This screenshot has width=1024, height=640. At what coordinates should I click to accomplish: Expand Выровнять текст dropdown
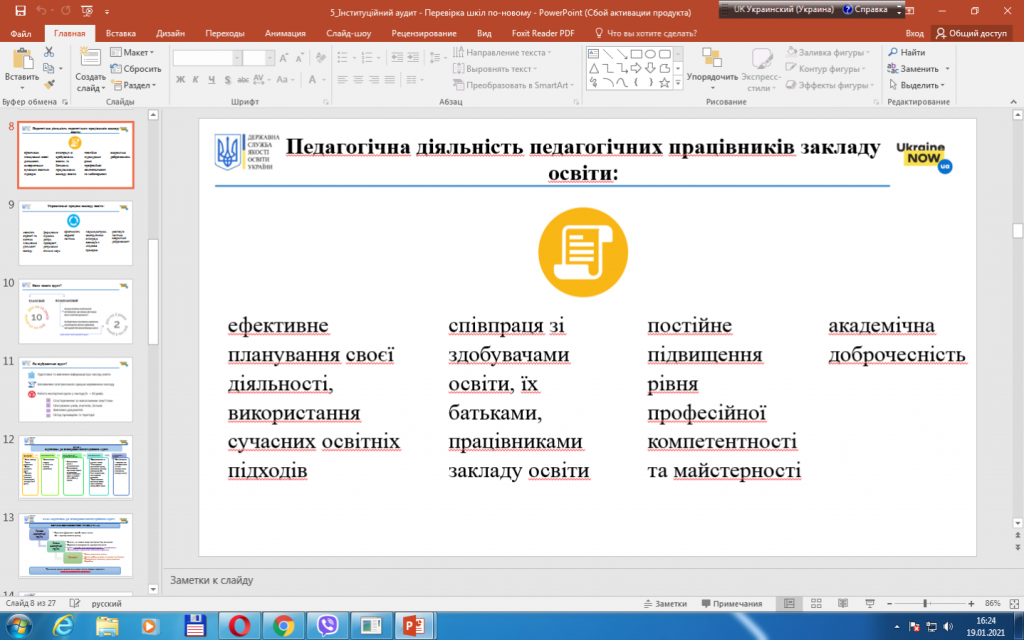pyautogui.click(x=495, y=69)
